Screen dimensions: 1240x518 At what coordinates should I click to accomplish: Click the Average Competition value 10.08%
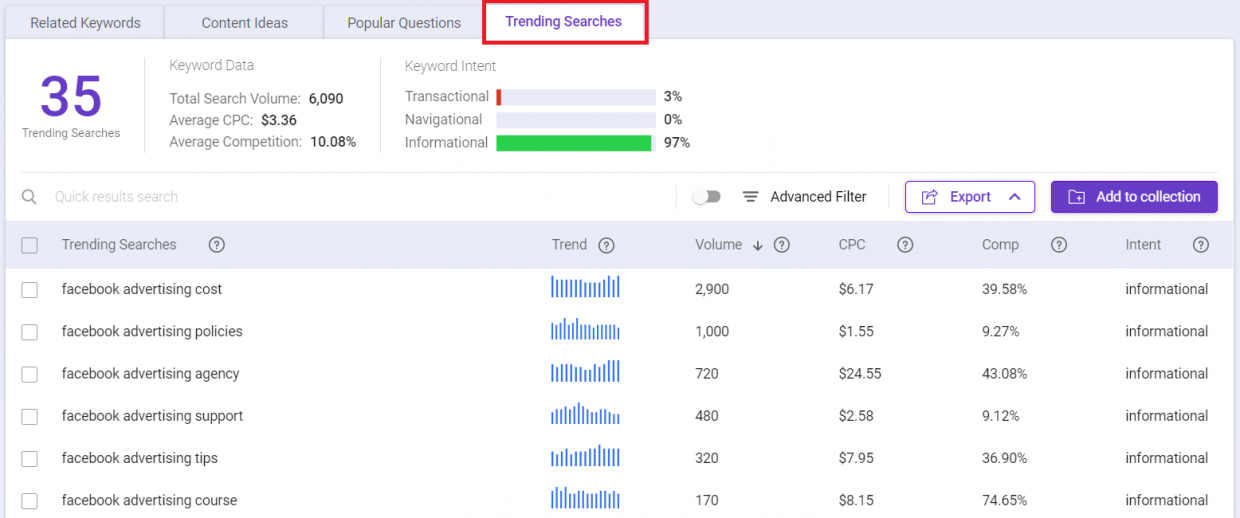pyautogui.click(x=333, y=142)
